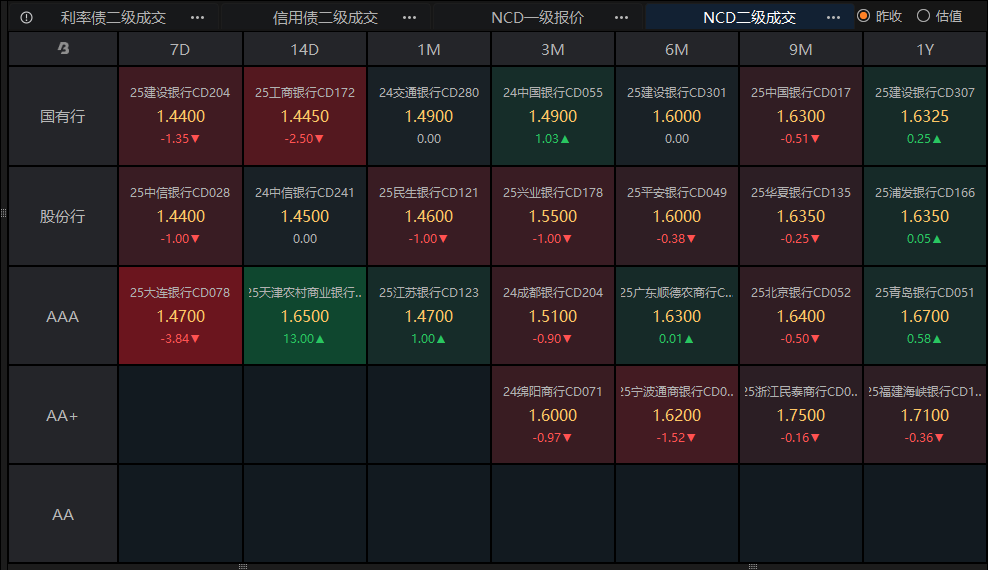Select the 25大连银行CD078 red cell
Viewport: 988px width, 570px height.
(180, 316)
